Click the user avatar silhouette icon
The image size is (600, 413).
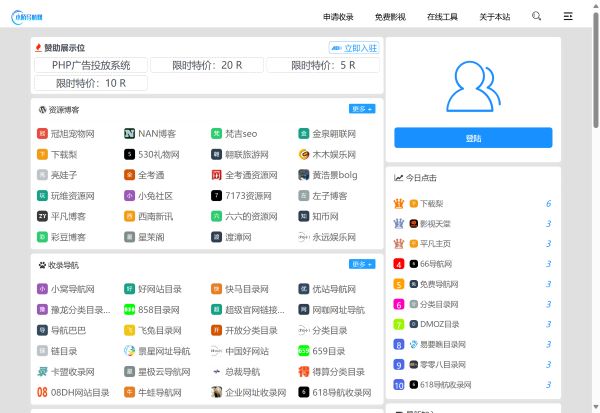473,87
